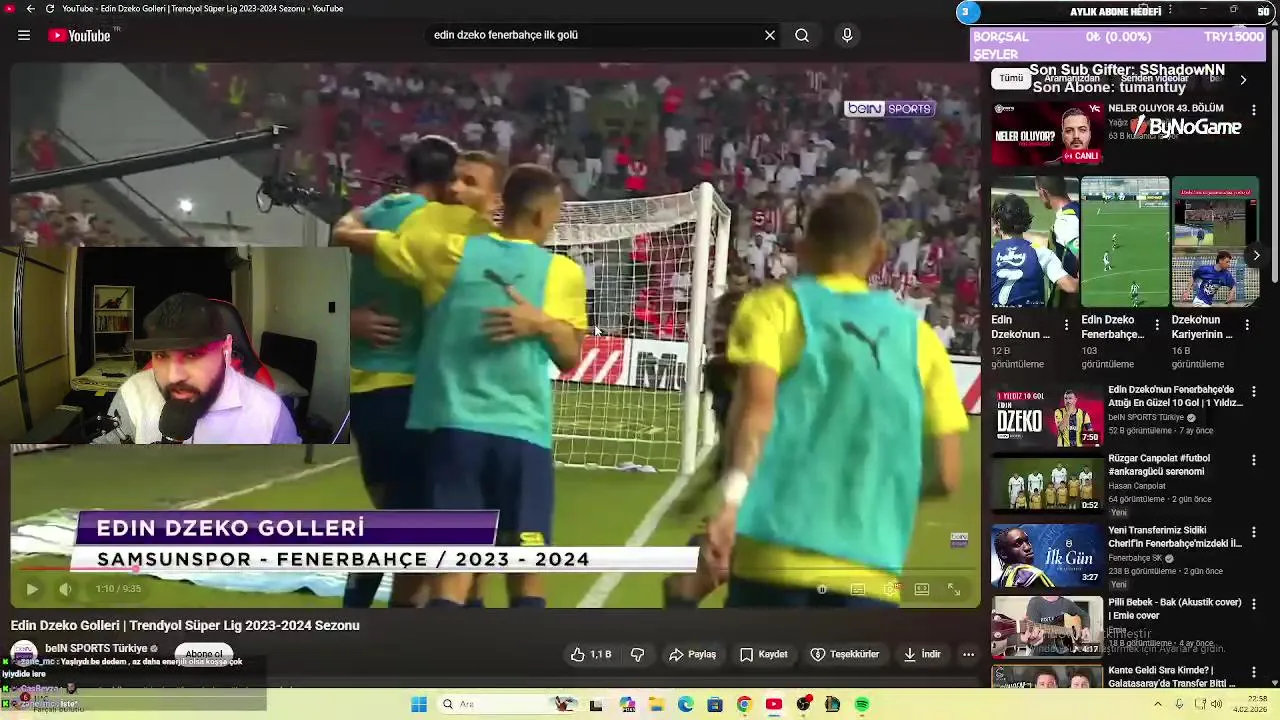Save the video with Kaydet

click(764, 654)
